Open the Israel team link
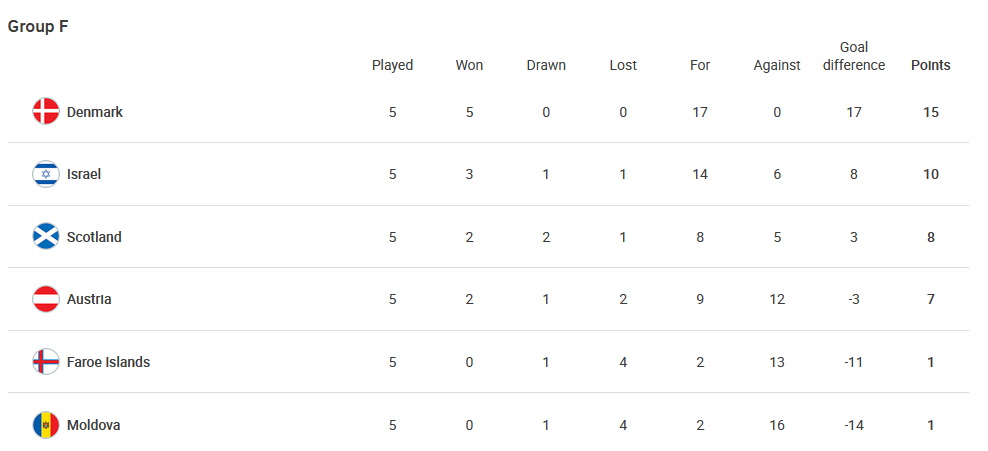Image resolution: width=988 pixels, height=451 pixels. pos(84,174)
